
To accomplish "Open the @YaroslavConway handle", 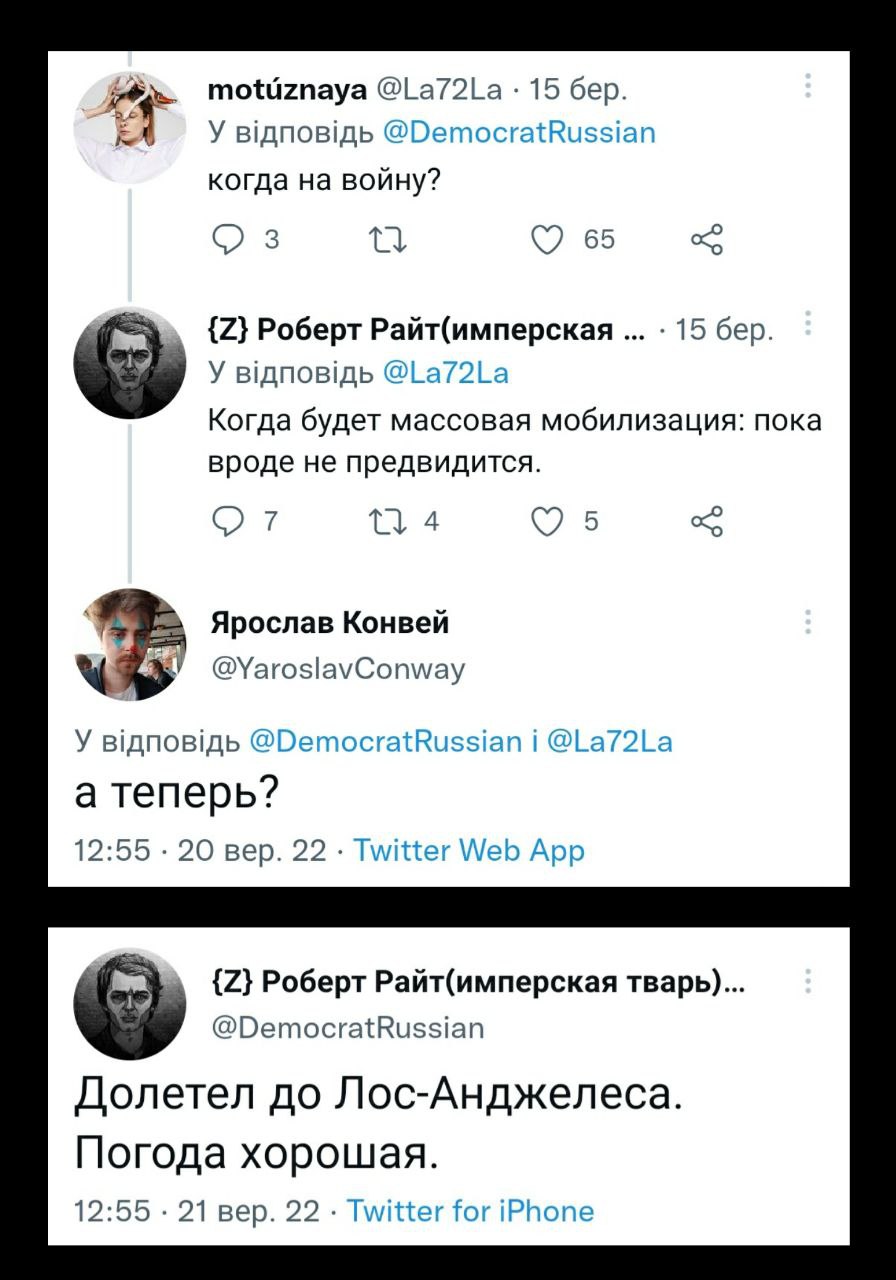I will point(336,667).
